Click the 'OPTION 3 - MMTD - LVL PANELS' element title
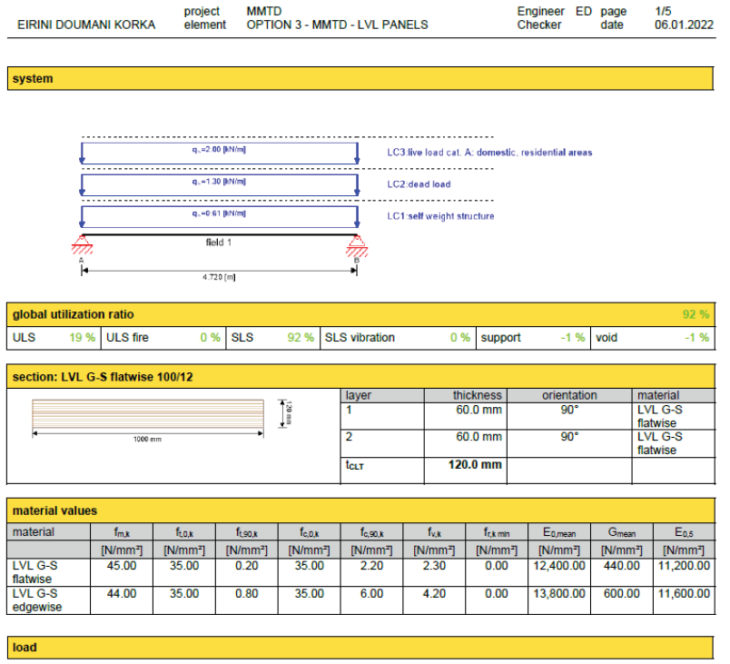Image resolution: width=730 pixels, height=664 pixels. (337, 25)
